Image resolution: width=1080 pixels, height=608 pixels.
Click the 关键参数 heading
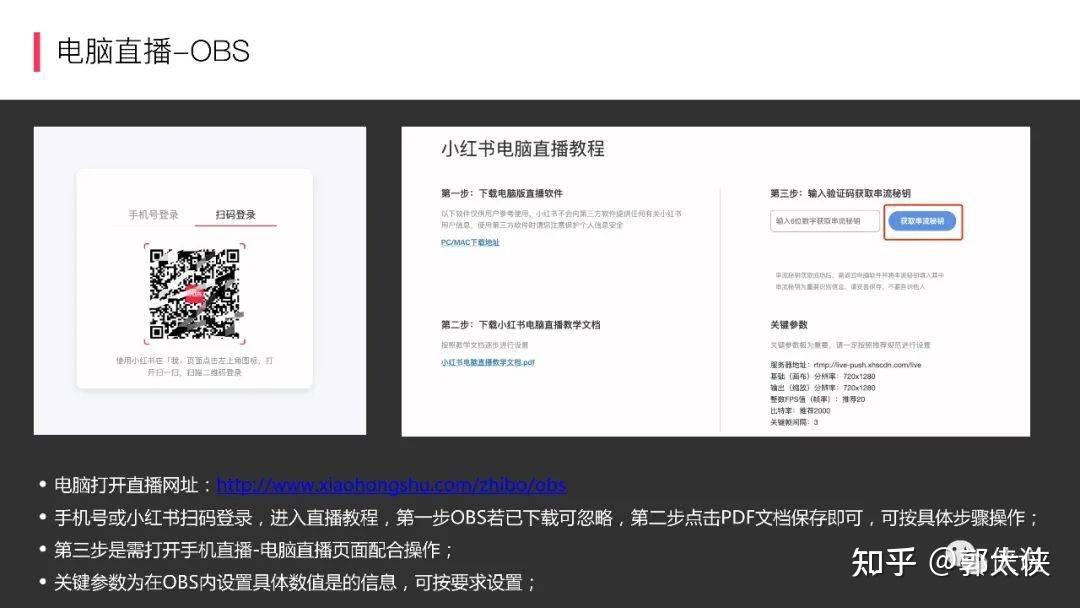coord(789,324)
